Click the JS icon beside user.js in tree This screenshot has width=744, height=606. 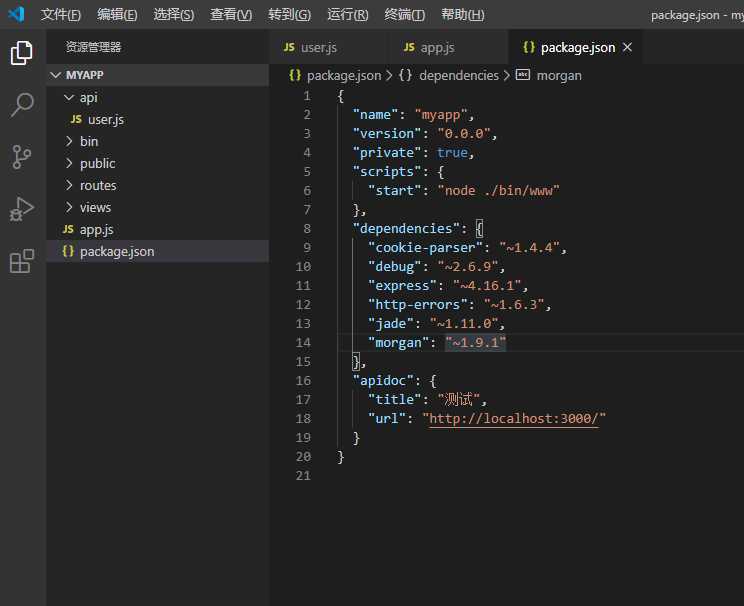76,119
